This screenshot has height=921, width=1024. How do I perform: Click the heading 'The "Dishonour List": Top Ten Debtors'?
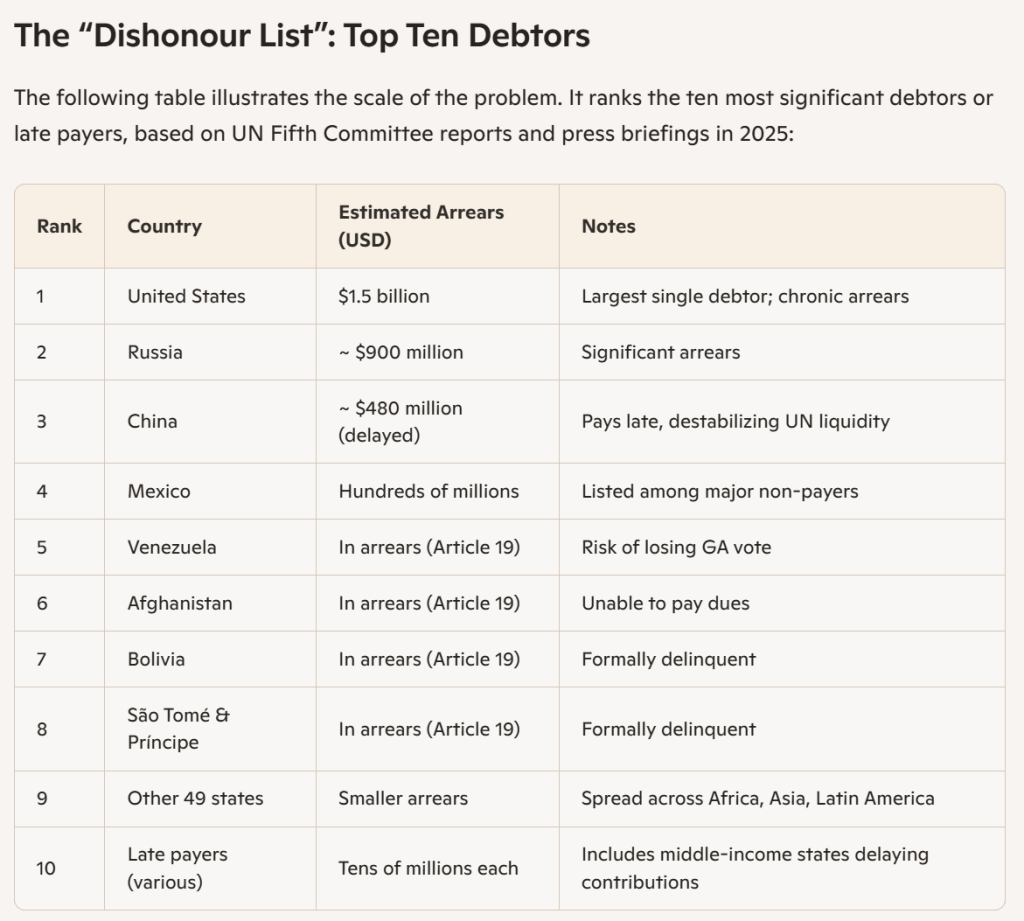point(302,35)
